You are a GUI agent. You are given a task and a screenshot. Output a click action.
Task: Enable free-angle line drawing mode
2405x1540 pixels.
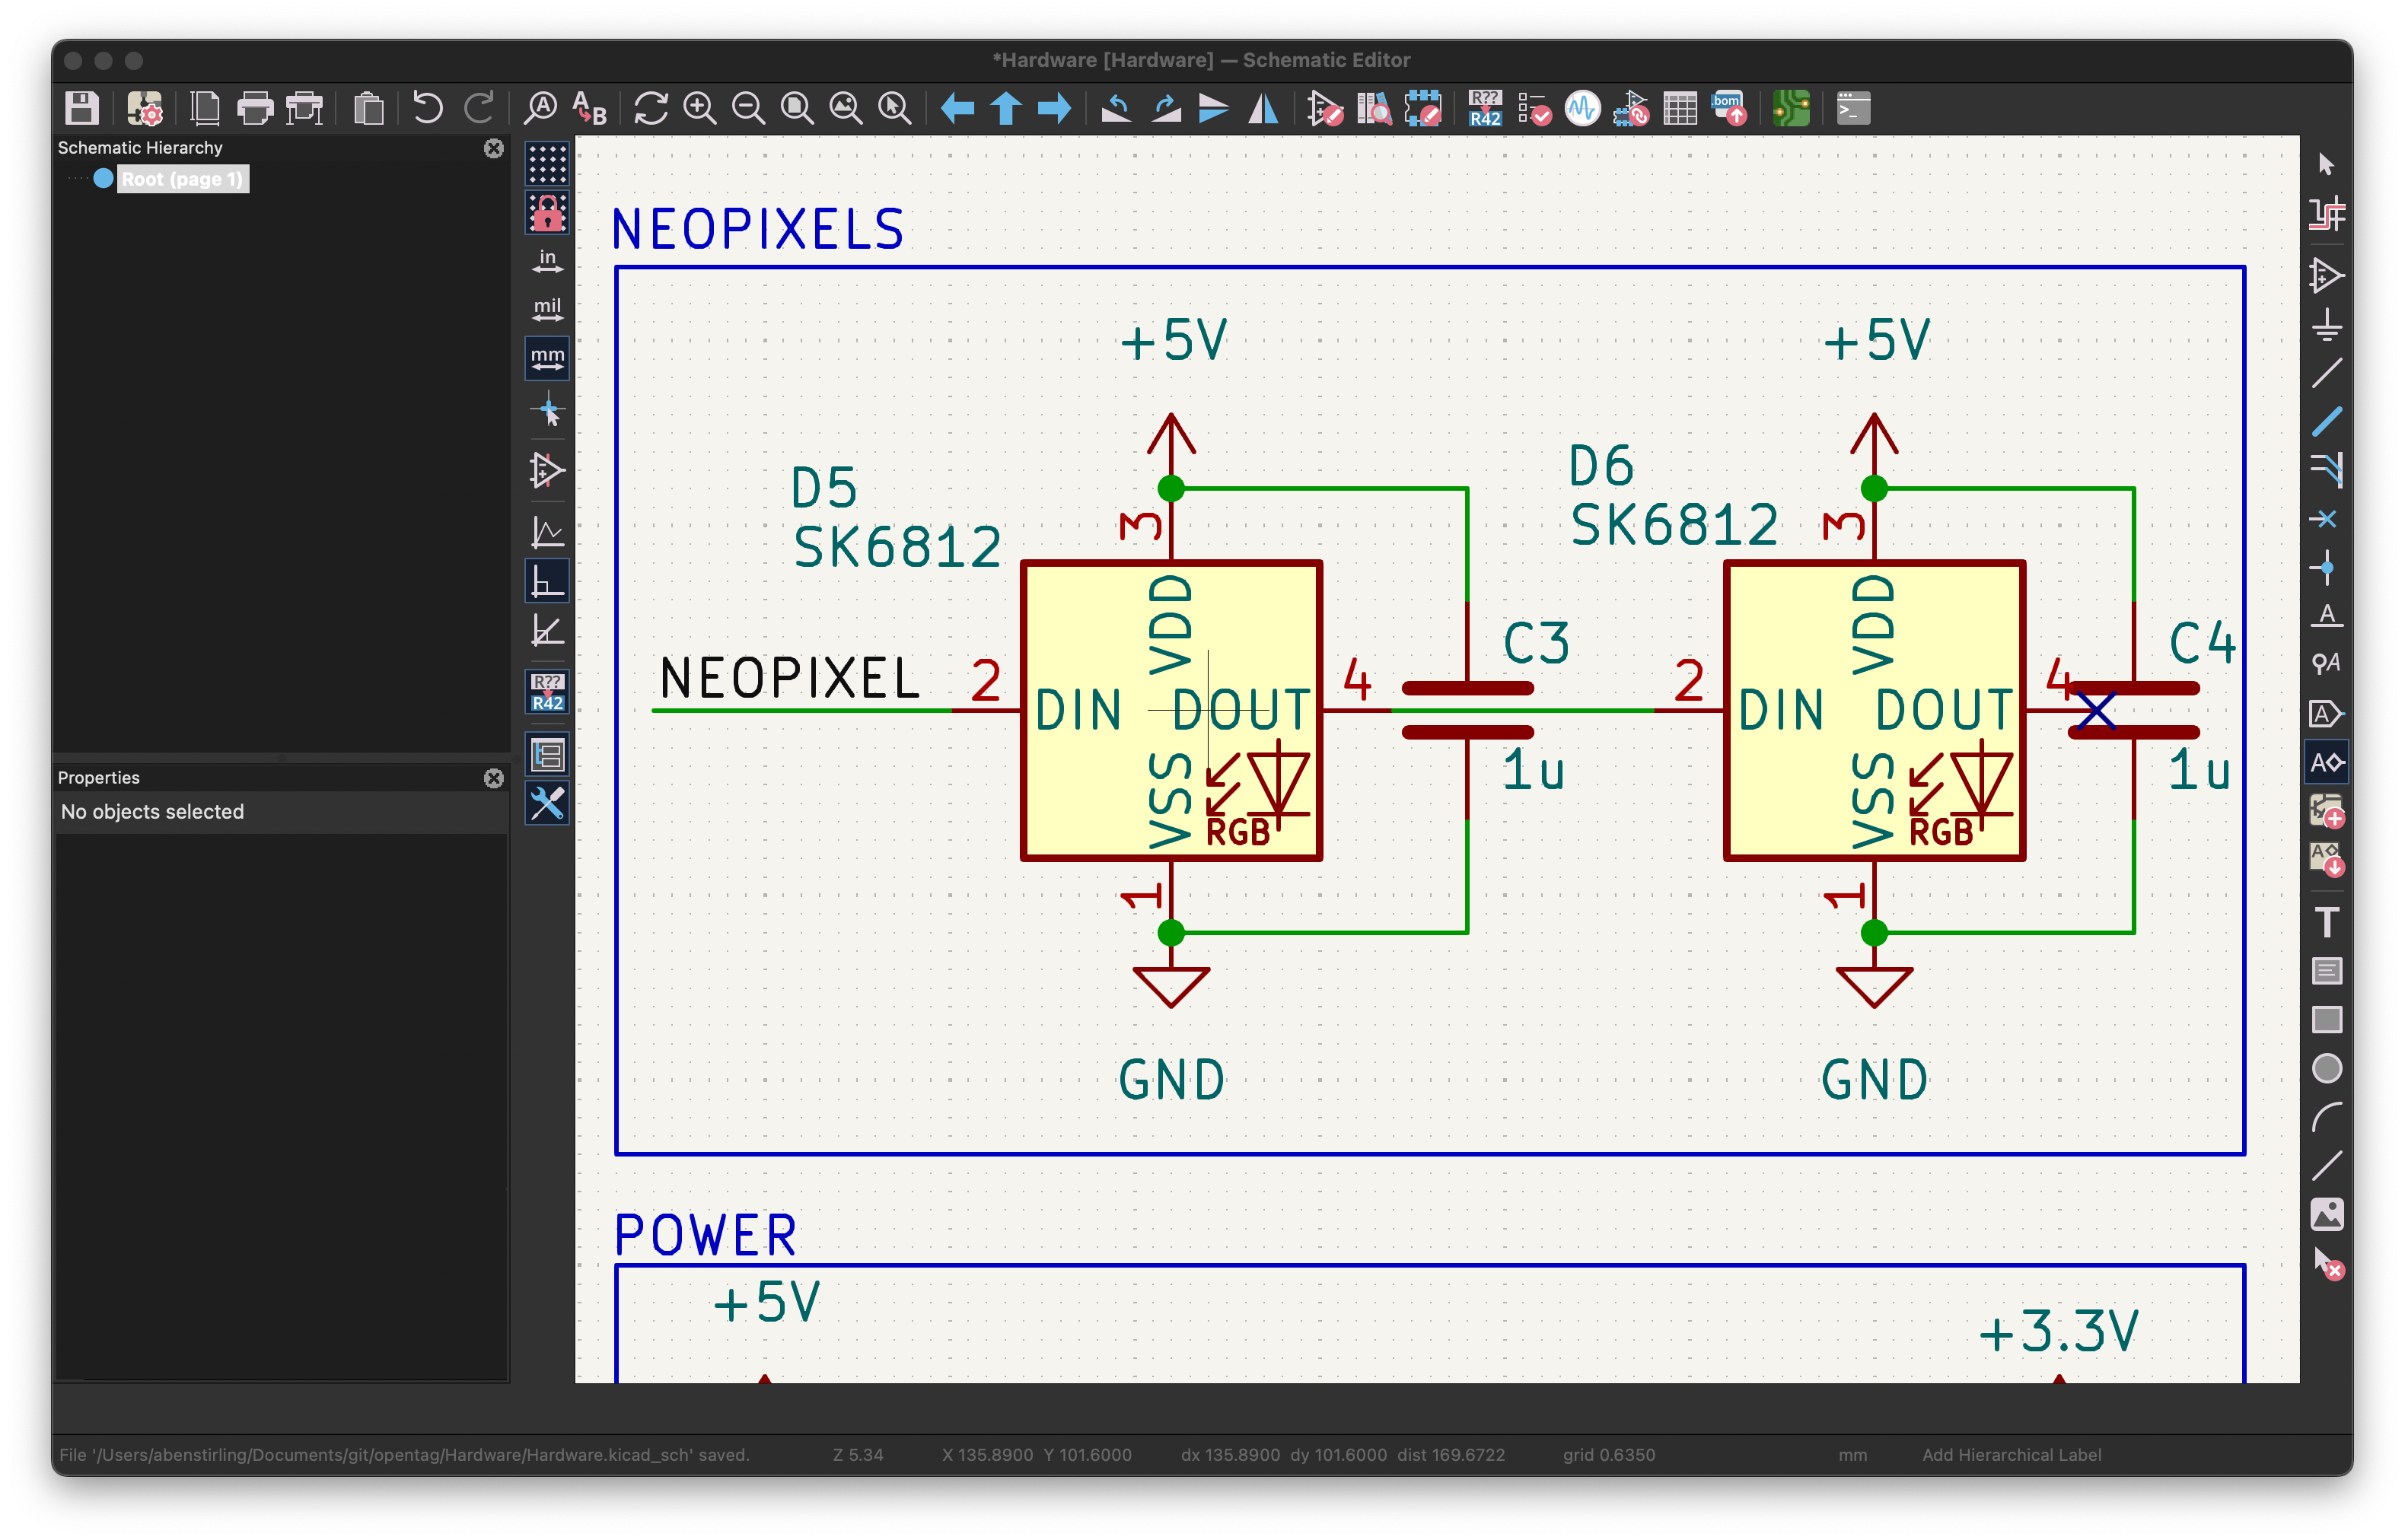pos(547,532)
